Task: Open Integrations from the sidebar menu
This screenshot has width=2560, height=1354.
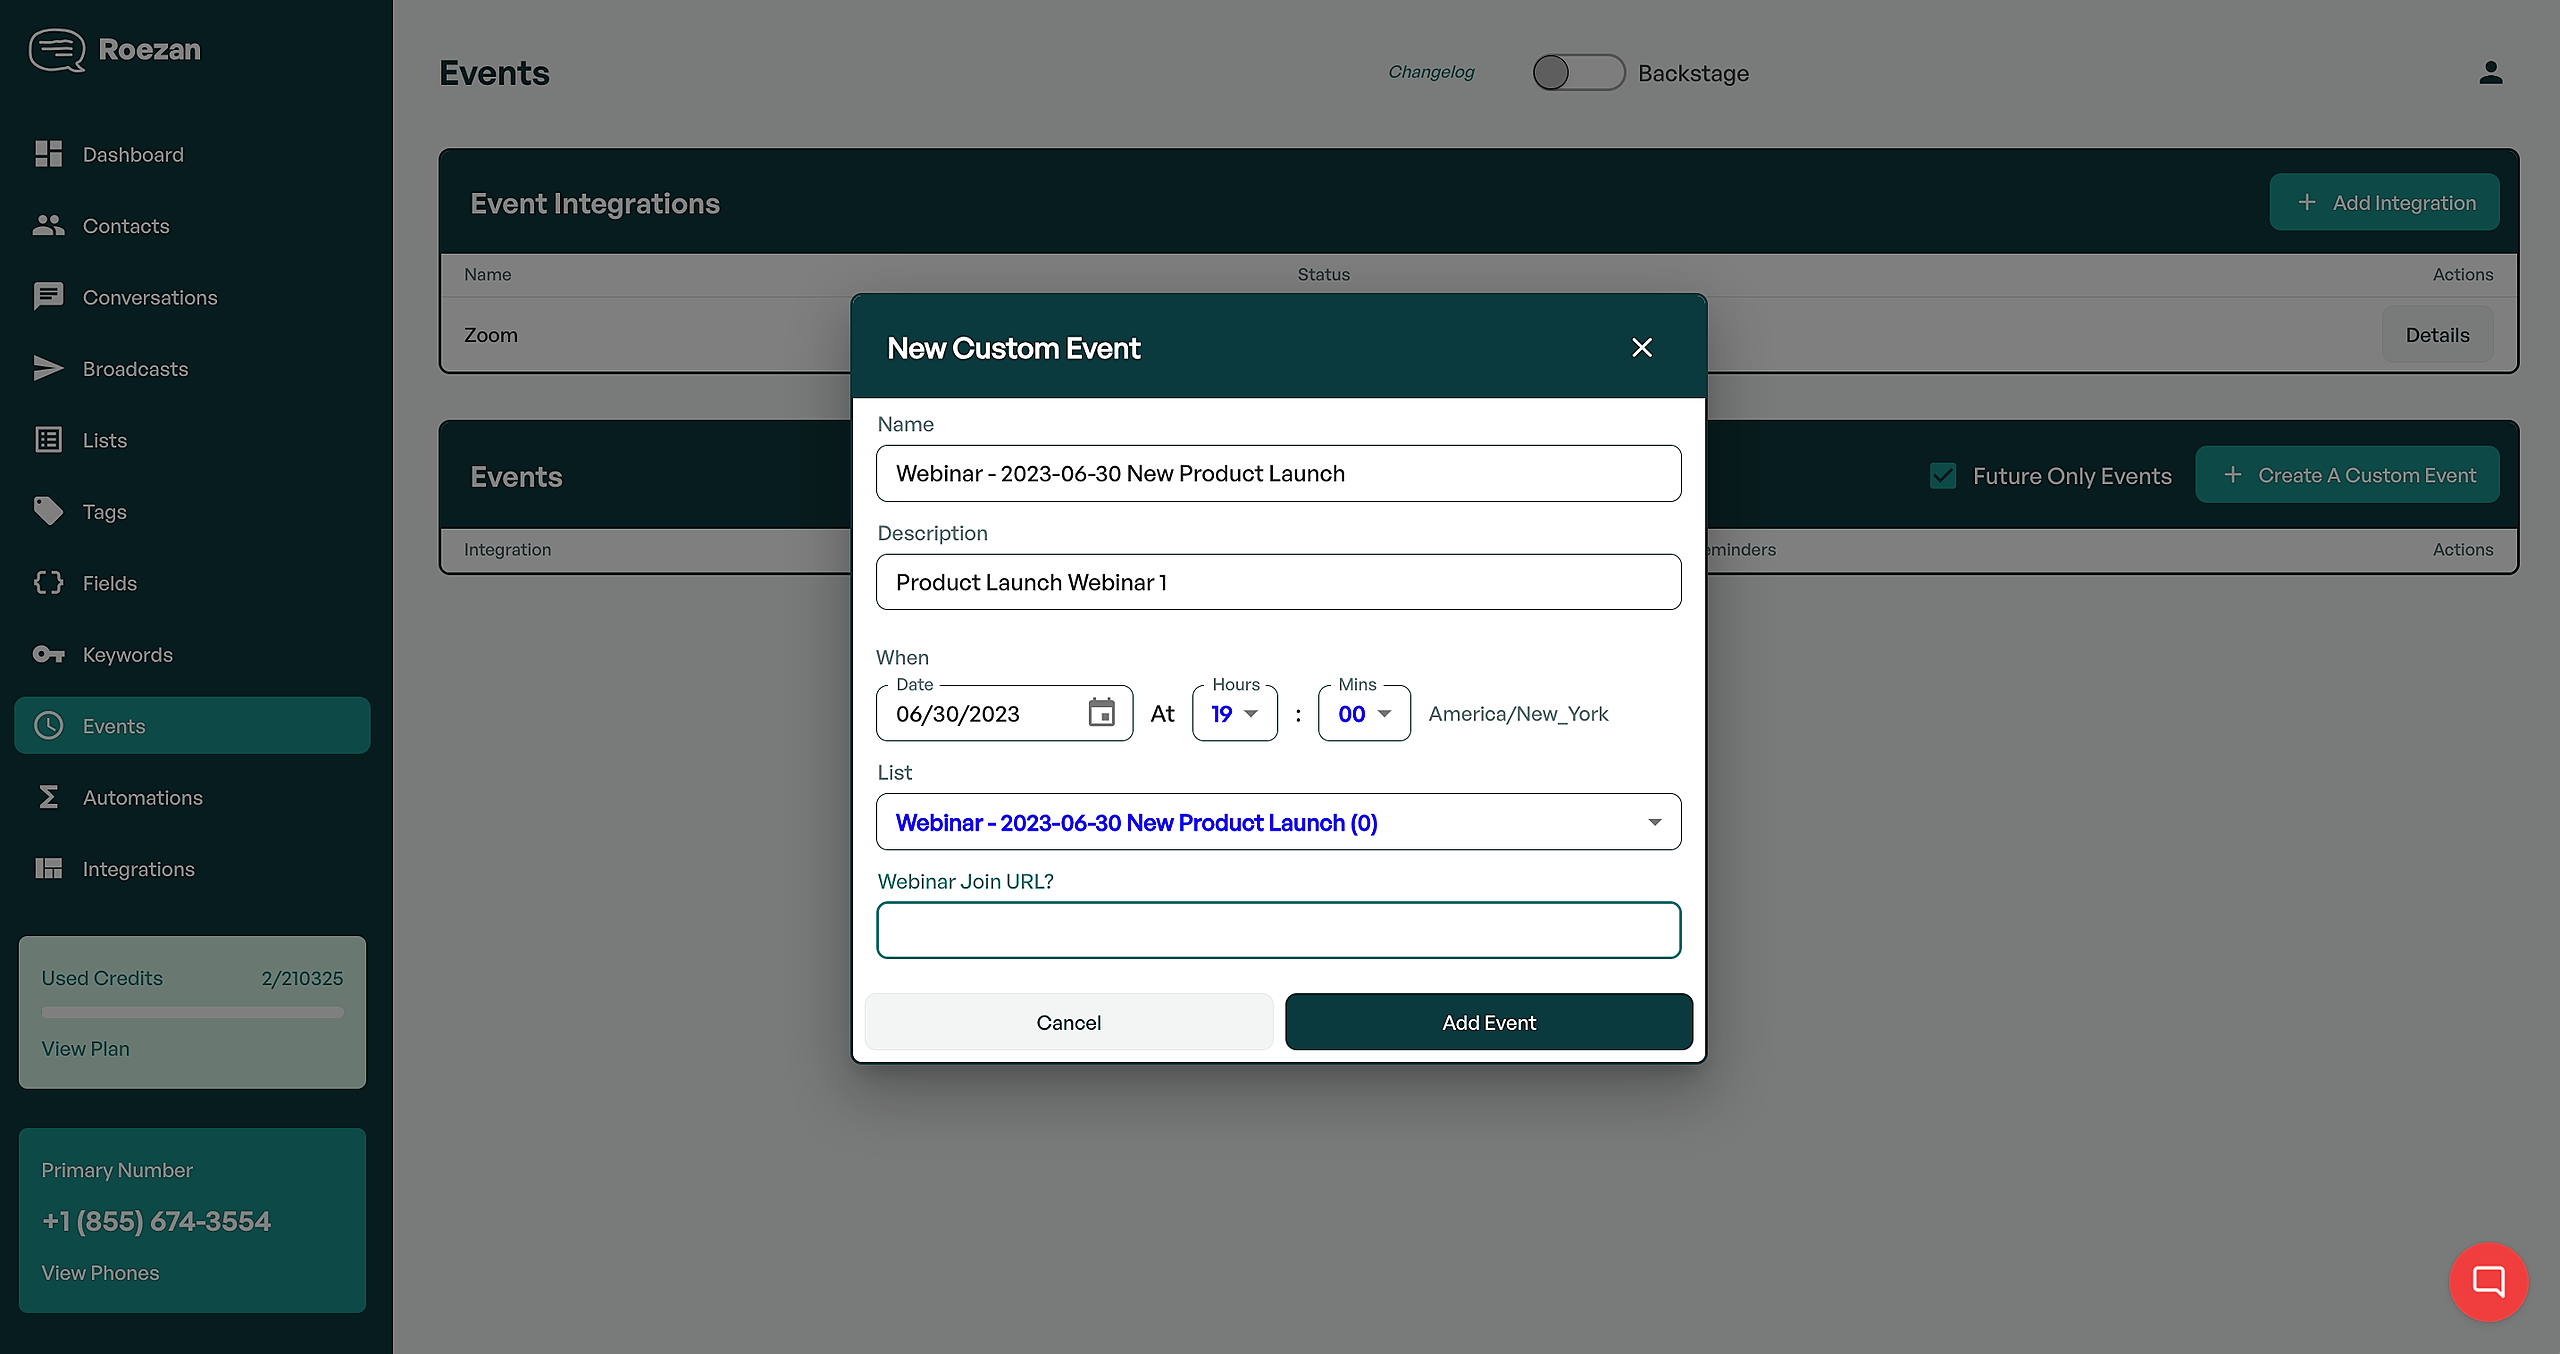Action: pyautogui.click(x=138, y=869)
